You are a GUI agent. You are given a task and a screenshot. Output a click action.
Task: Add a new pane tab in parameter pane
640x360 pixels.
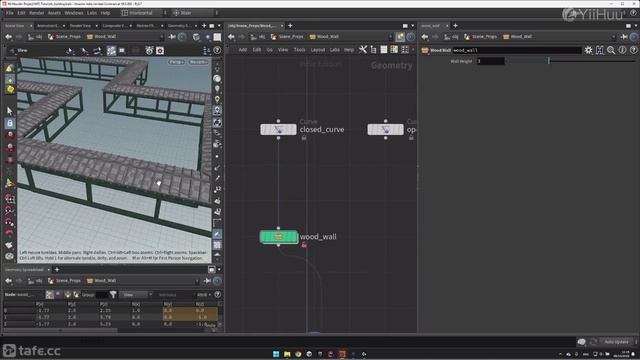click(456, 26)
